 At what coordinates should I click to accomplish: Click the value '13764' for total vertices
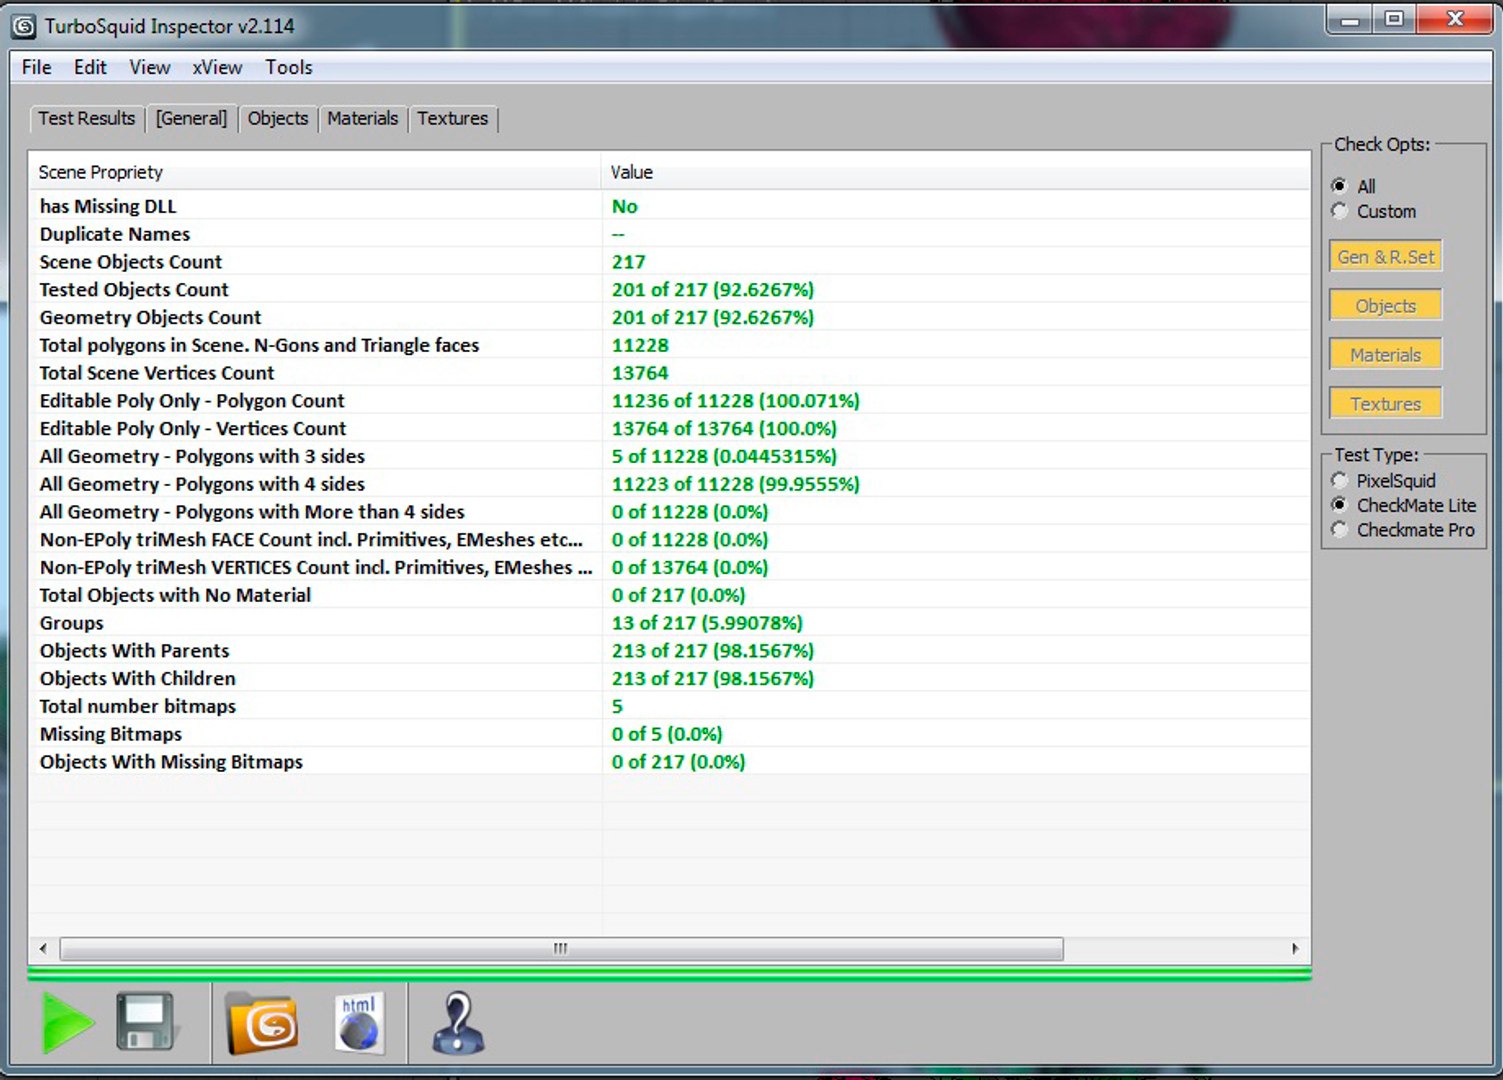coord(640,373)
